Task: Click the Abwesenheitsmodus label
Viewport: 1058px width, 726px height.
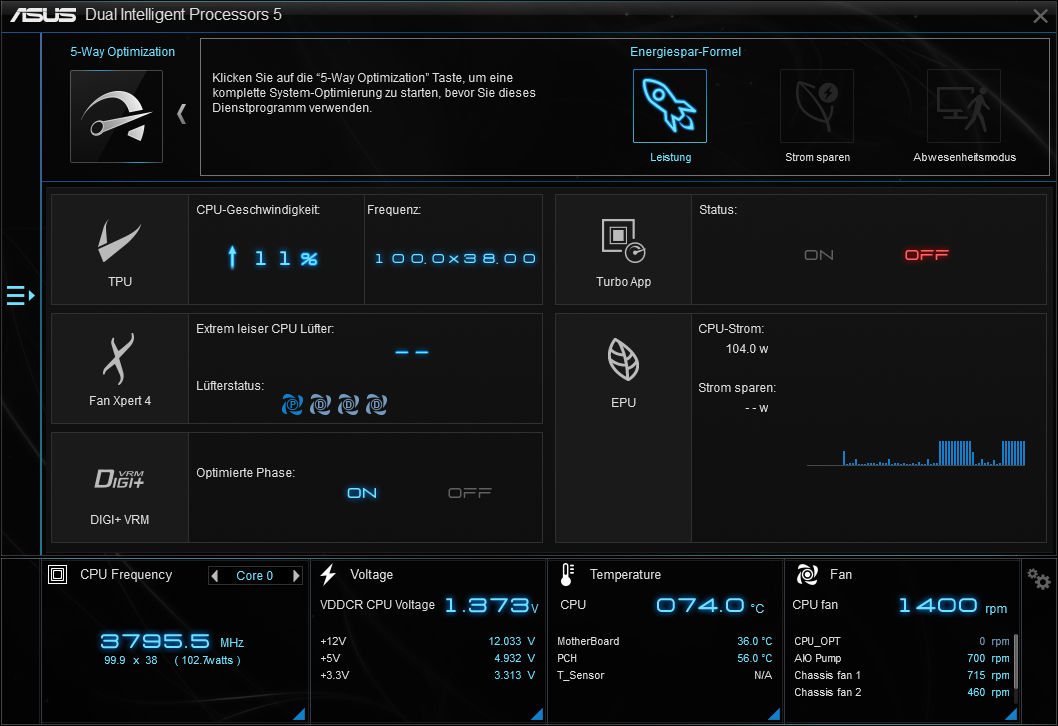Action: tap(964, 157)
